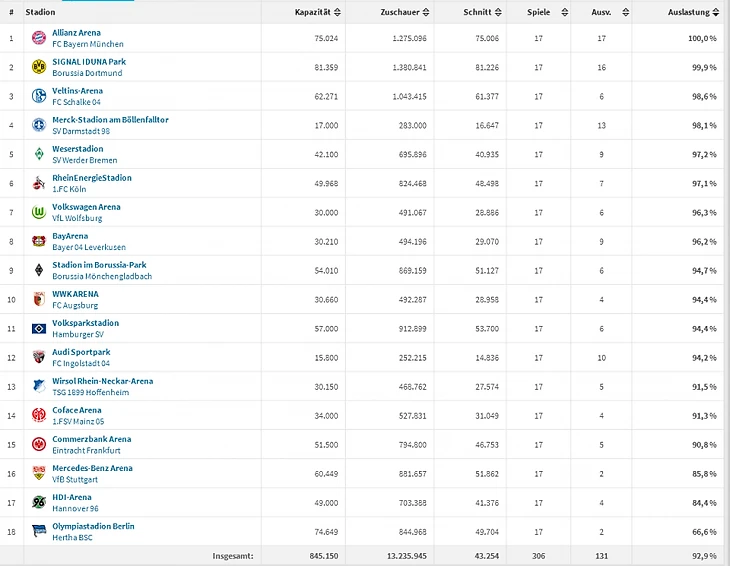The width and height of the screenshot is (730, 566).
Task: Open the Mercedes-Benz Arena link
Action: [92, 468]
